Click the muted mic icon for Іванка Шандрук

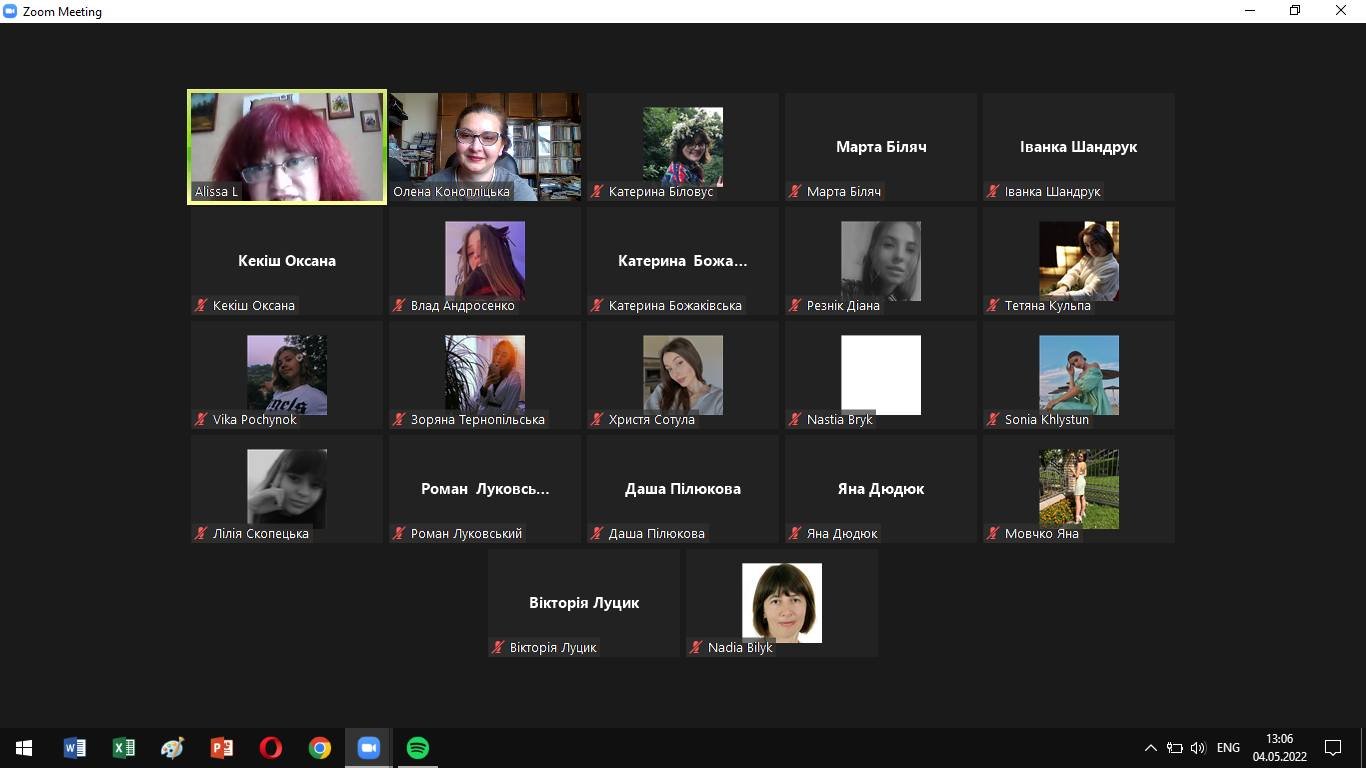click(x=994, y=191)
